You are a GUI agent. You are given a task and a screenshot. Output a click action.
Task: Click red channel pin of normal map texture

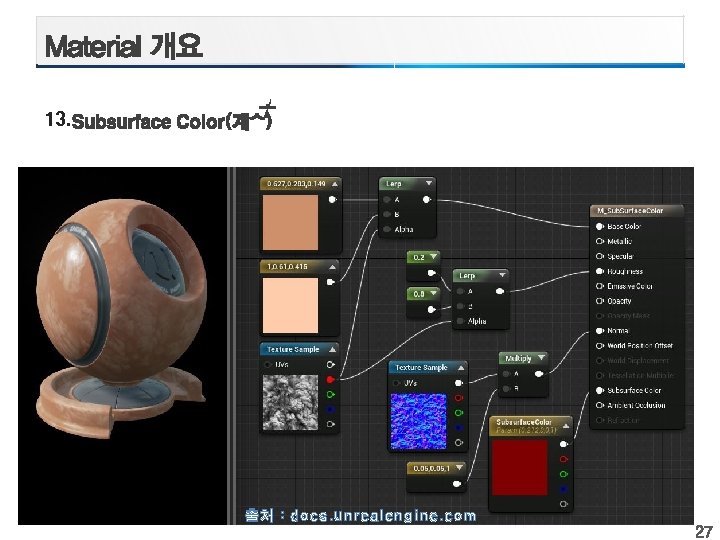(458, 398)
